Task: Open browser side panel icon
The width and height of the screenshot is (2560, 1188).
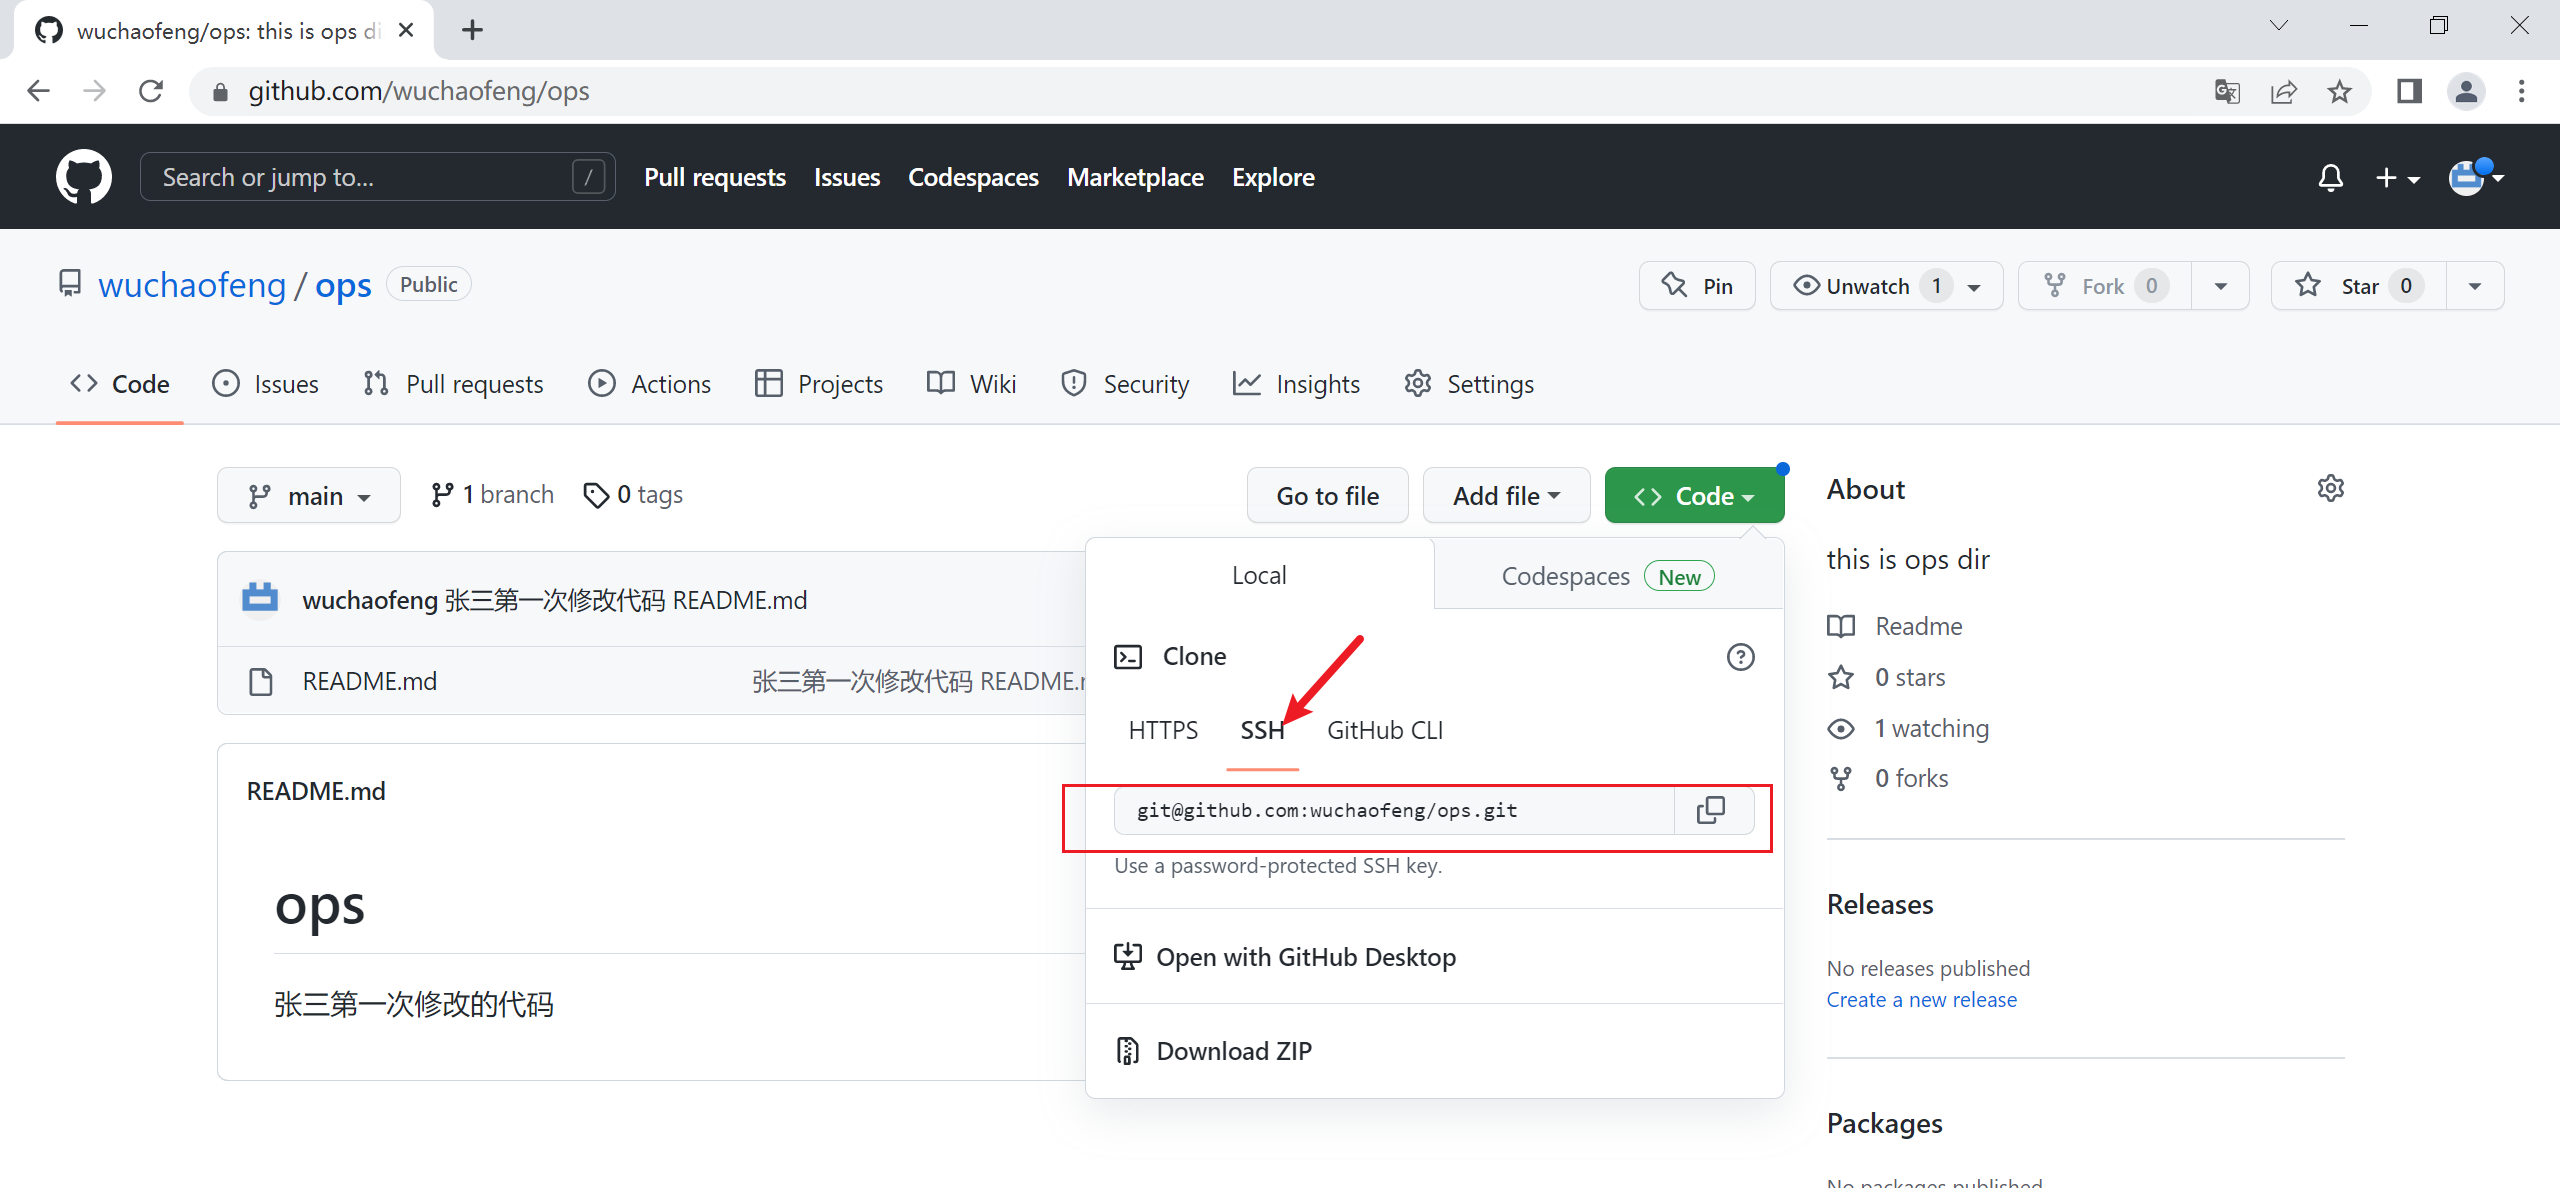Action: coord(2409,92)
